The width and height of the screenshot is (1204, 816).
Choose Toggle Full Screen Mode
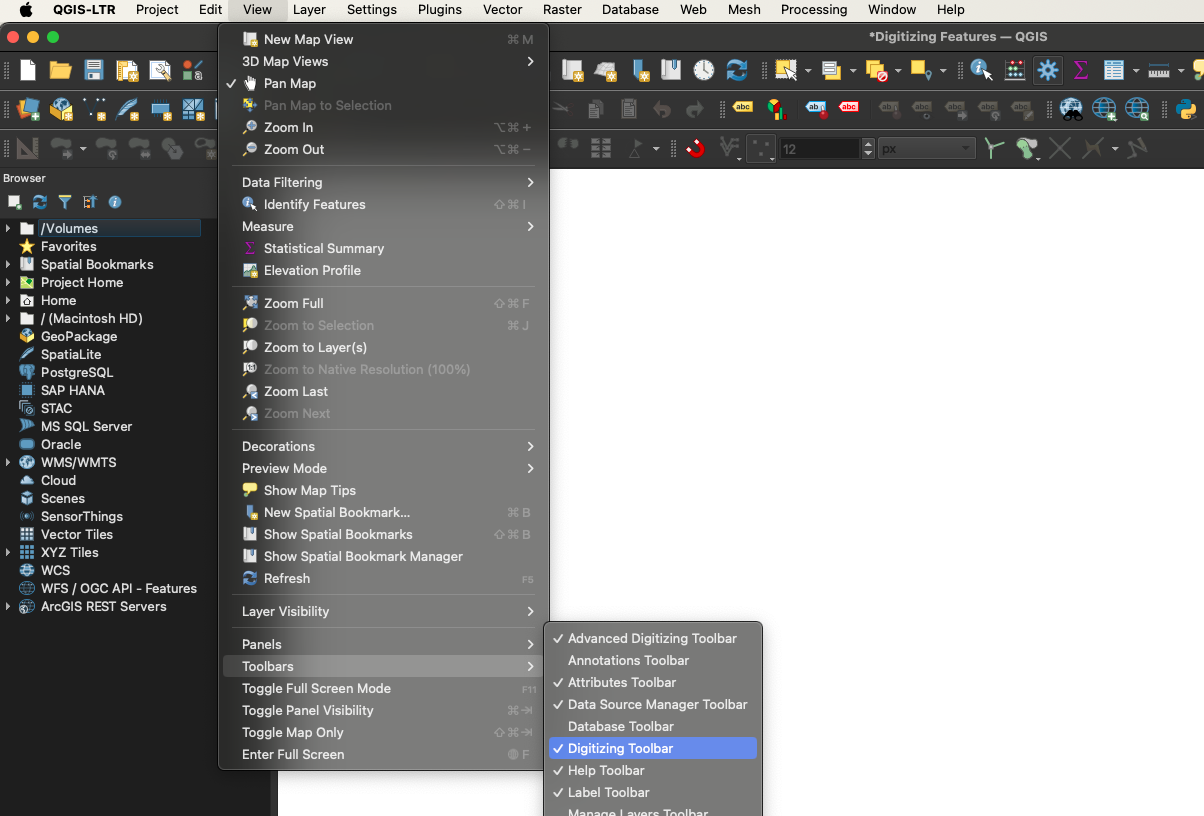[x=383, y=688]
